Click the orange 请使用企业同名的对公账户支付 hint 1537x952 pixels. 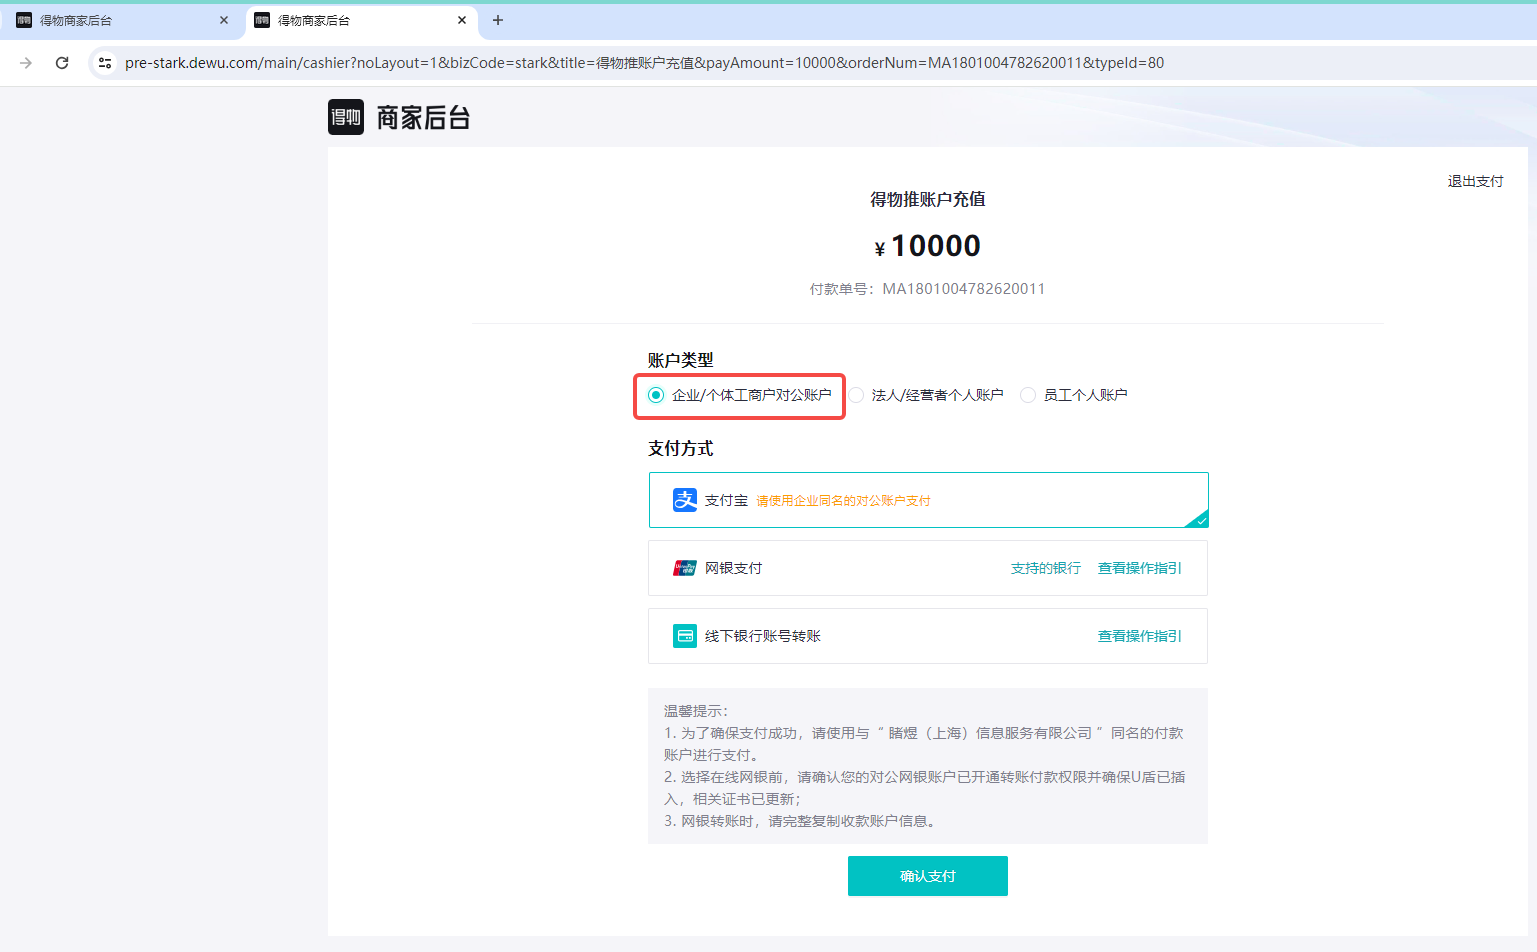click(843, 501)
